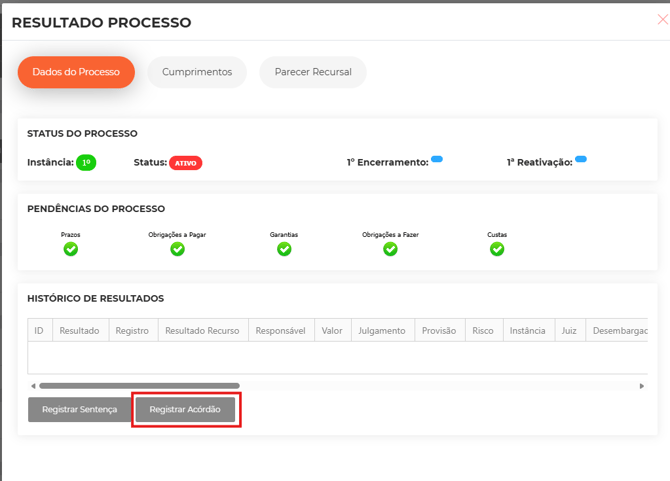Close the Resultado Processo dialog

coord(662,20)
